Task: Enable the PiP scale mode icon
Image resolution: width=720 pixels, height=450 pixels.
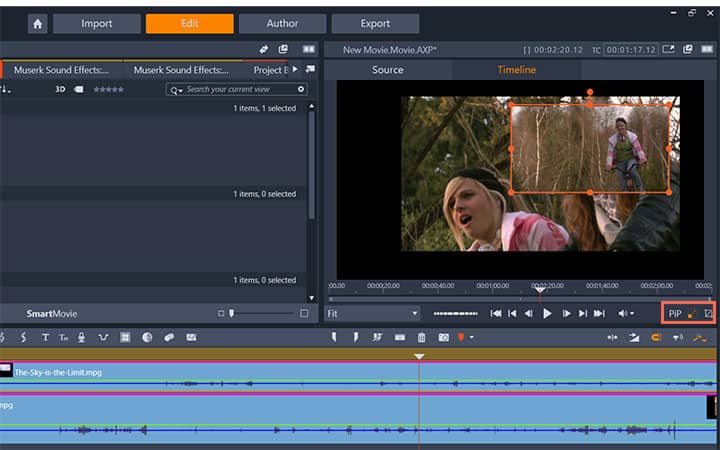Action: (692, 314)
